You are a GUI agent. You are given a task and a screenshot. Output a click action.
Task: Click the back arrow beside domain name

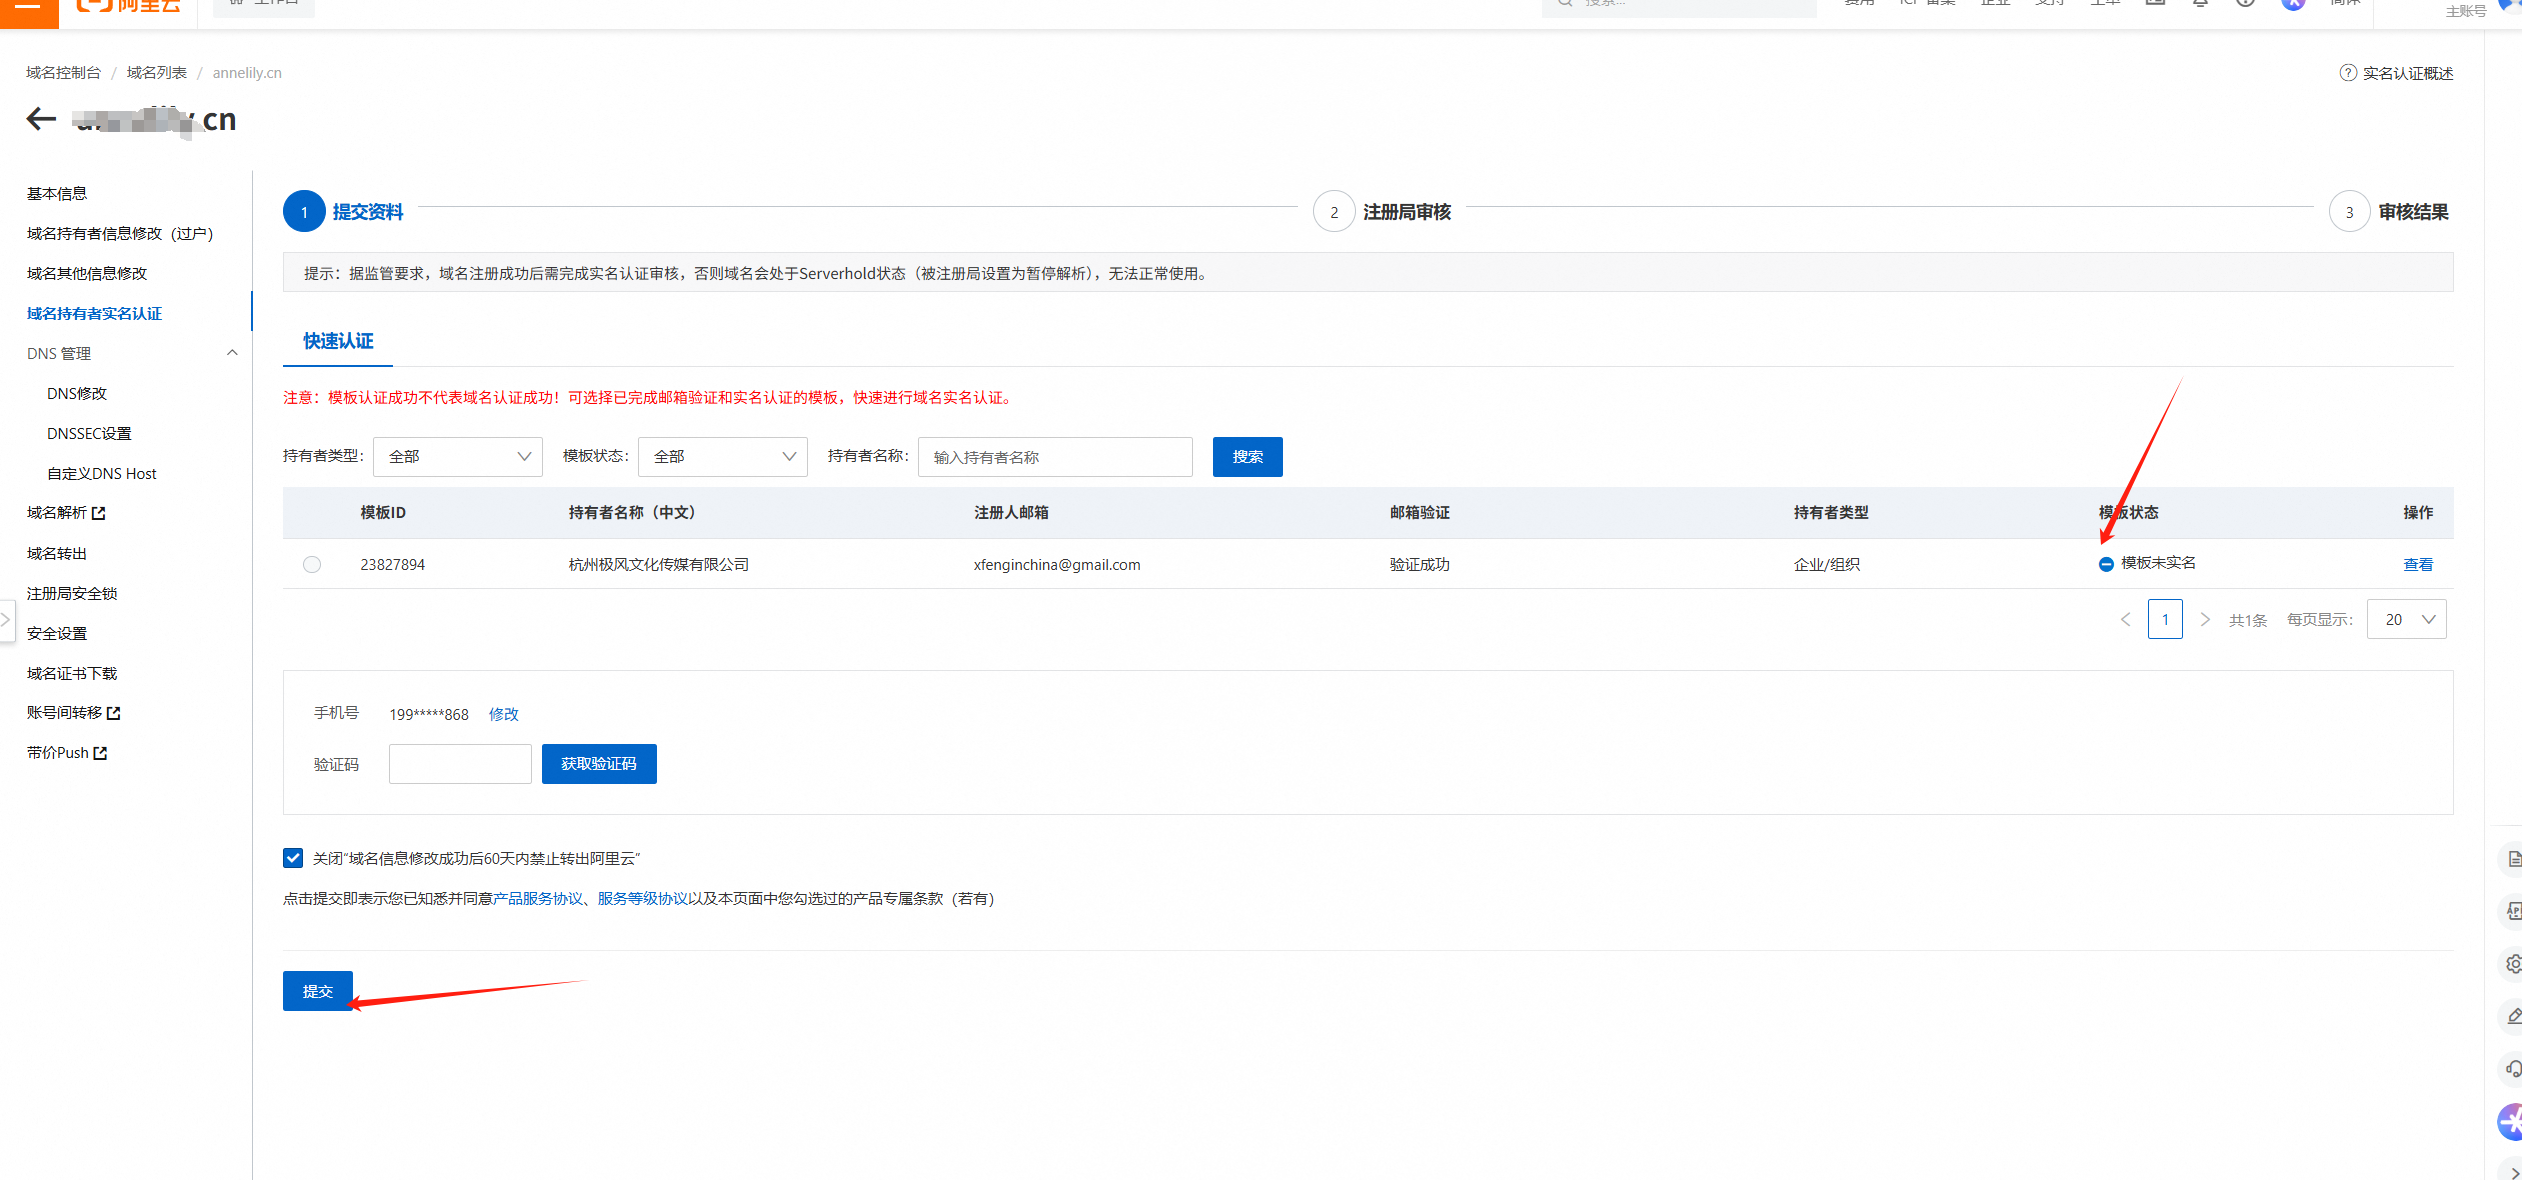tap(41, 119)
